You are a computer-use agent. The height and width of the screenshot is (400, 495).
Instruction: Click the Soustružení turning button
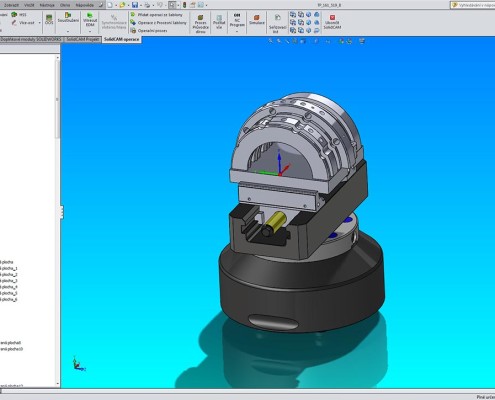point(68,18)
